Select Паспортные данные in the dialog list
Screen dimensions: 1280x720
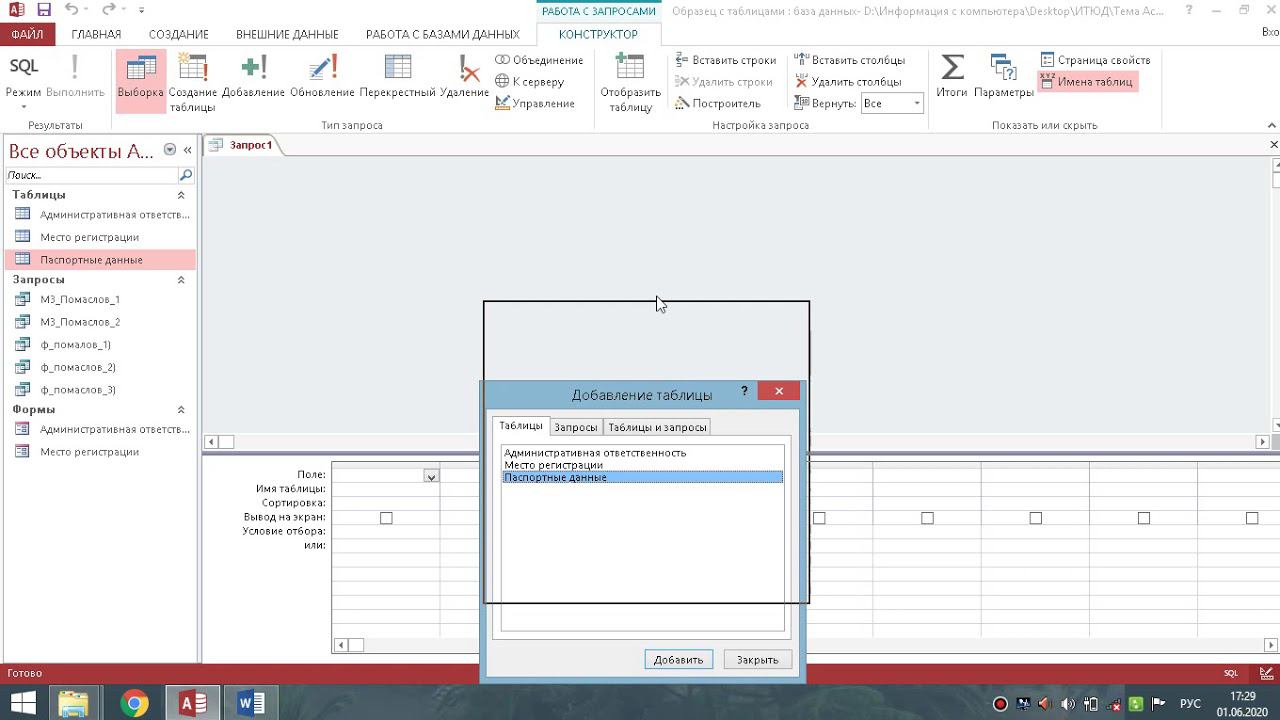pyautogui.click(x=642, y=477)
